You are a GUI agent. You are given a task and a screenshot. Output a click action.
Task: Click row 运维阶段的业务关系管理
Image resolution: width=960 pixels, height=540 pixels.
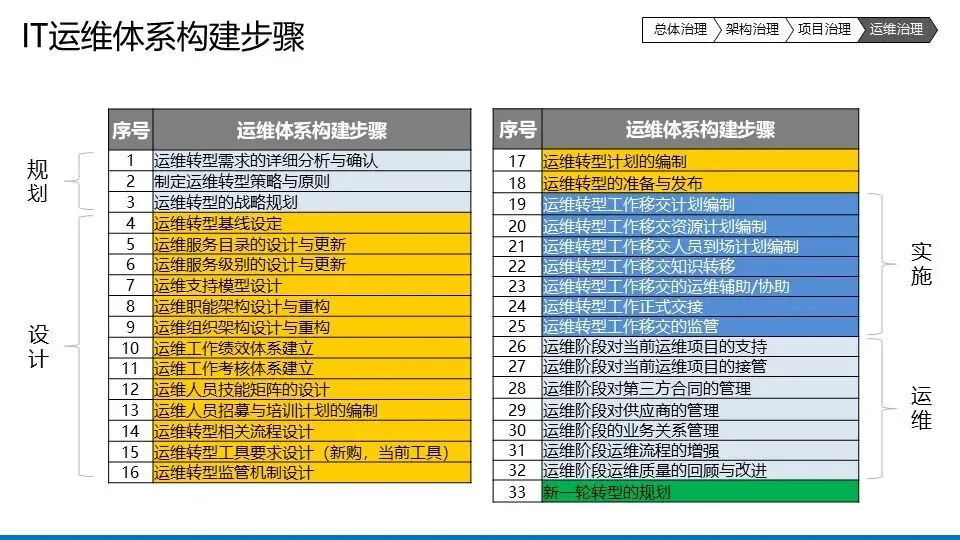pyautogui.click(x=676, y=430)
